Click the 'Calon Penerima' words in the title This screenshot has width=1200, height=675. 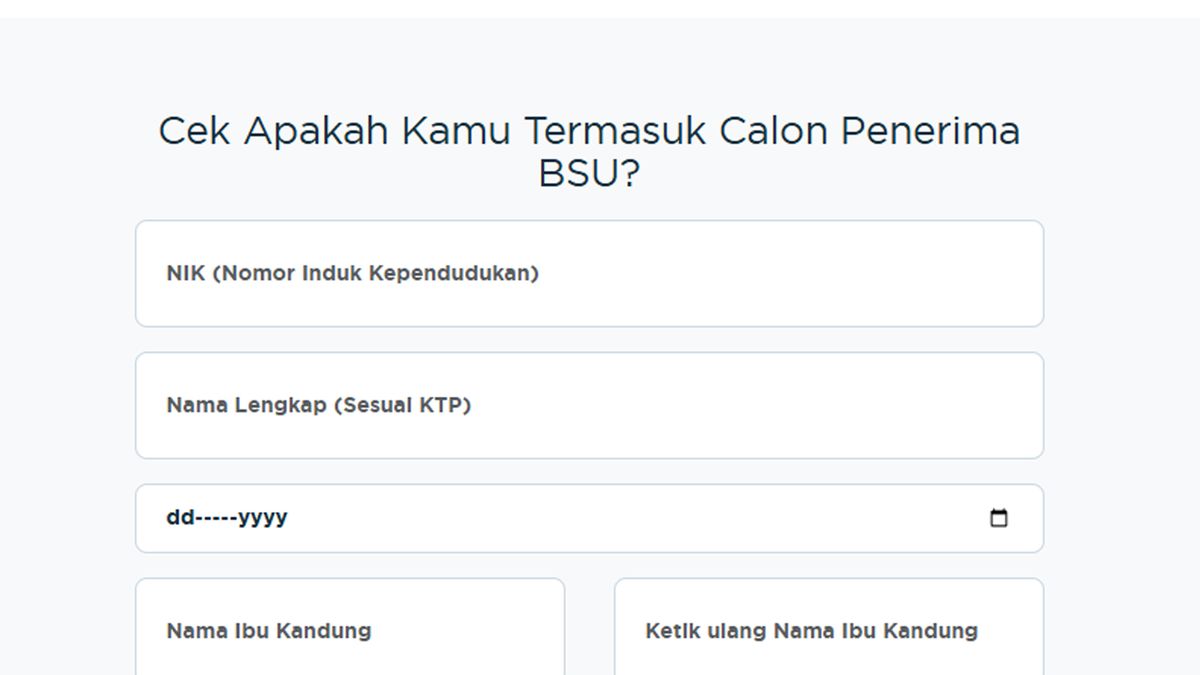coord(870,131)
